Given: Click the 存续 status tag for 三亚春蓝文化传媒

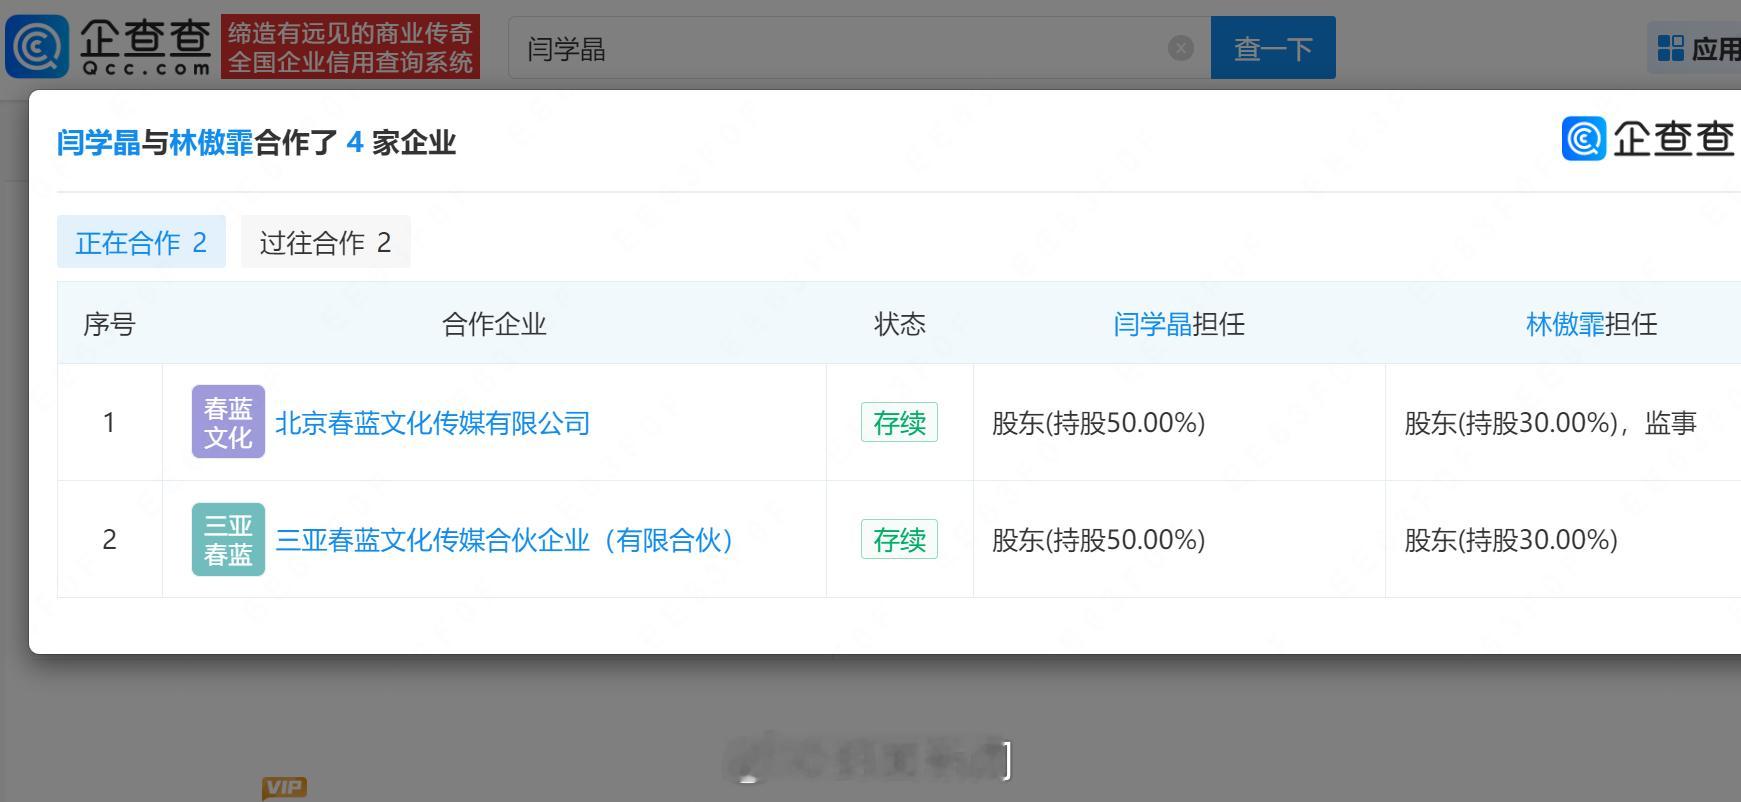Looking at the screenshot, I should click(899, 540).
